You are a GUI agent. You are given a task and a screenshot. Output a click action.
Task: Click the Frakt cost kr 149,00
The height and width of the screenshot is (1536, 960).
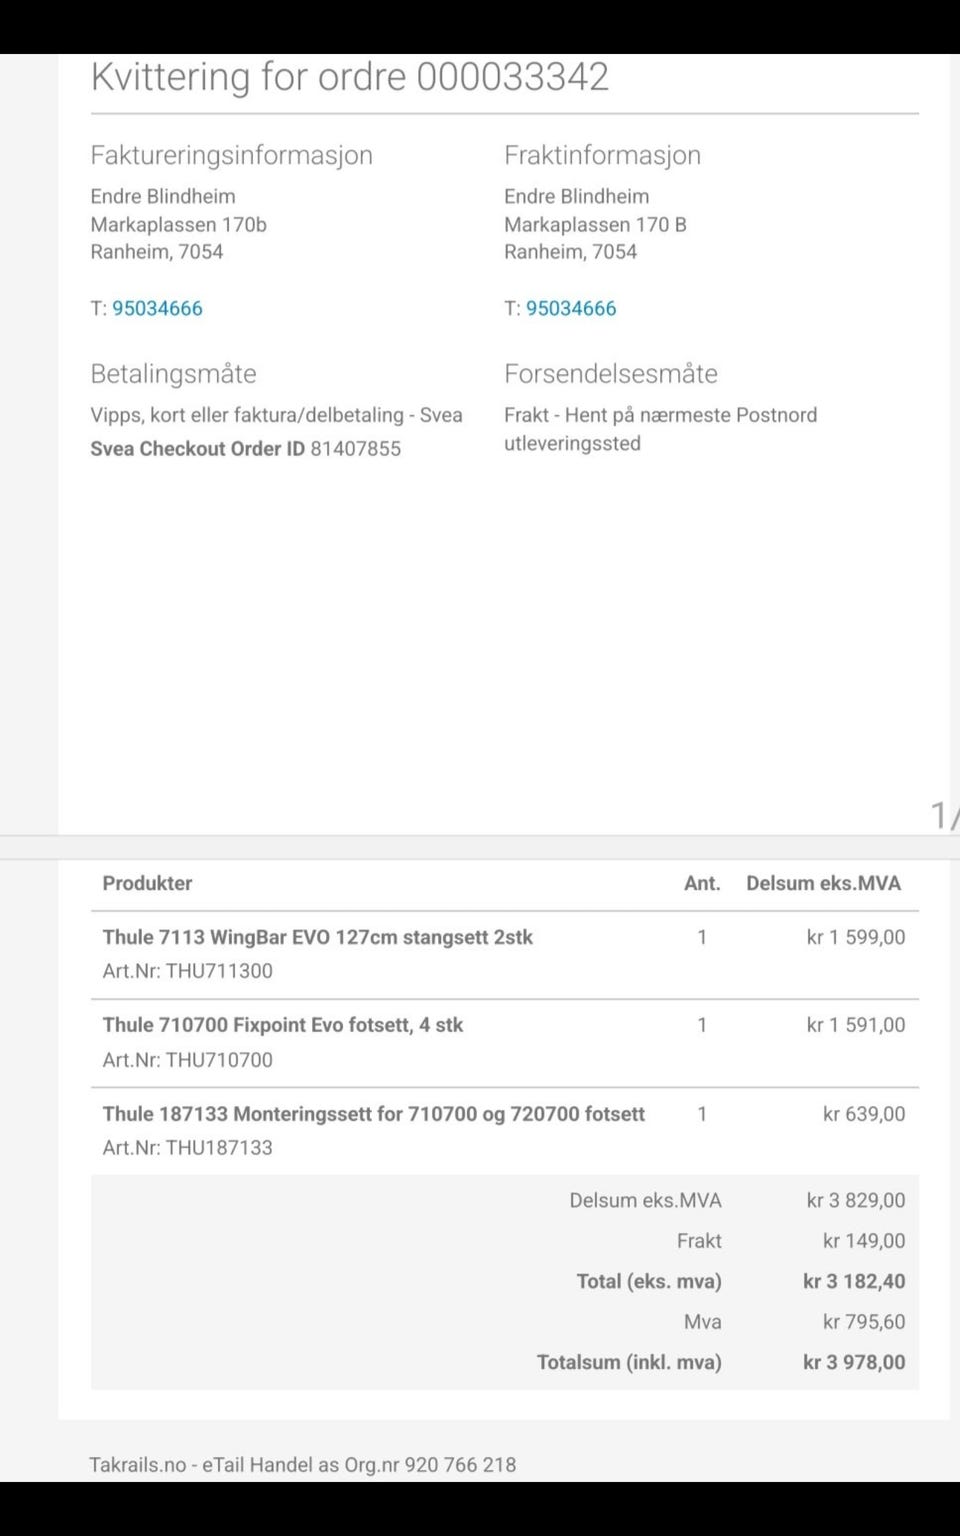(x=864, y=1241)
